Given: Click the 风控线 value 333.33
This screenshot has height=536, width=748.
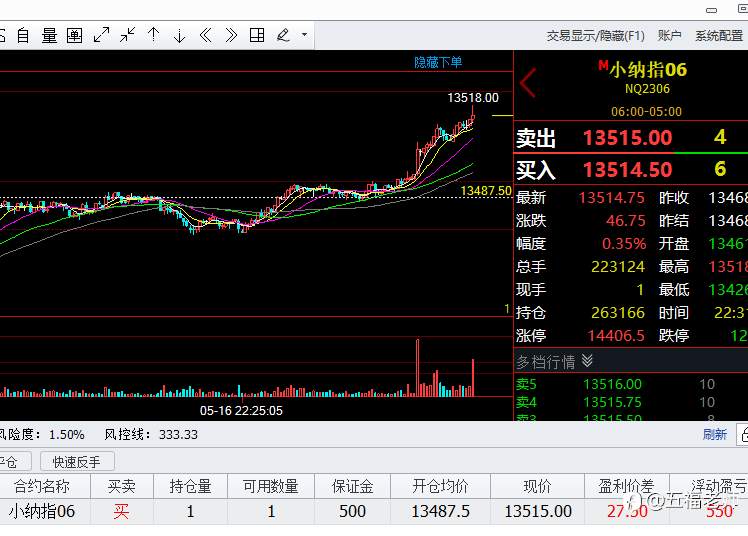Looking at the screenshot, I should pos(178,434).
